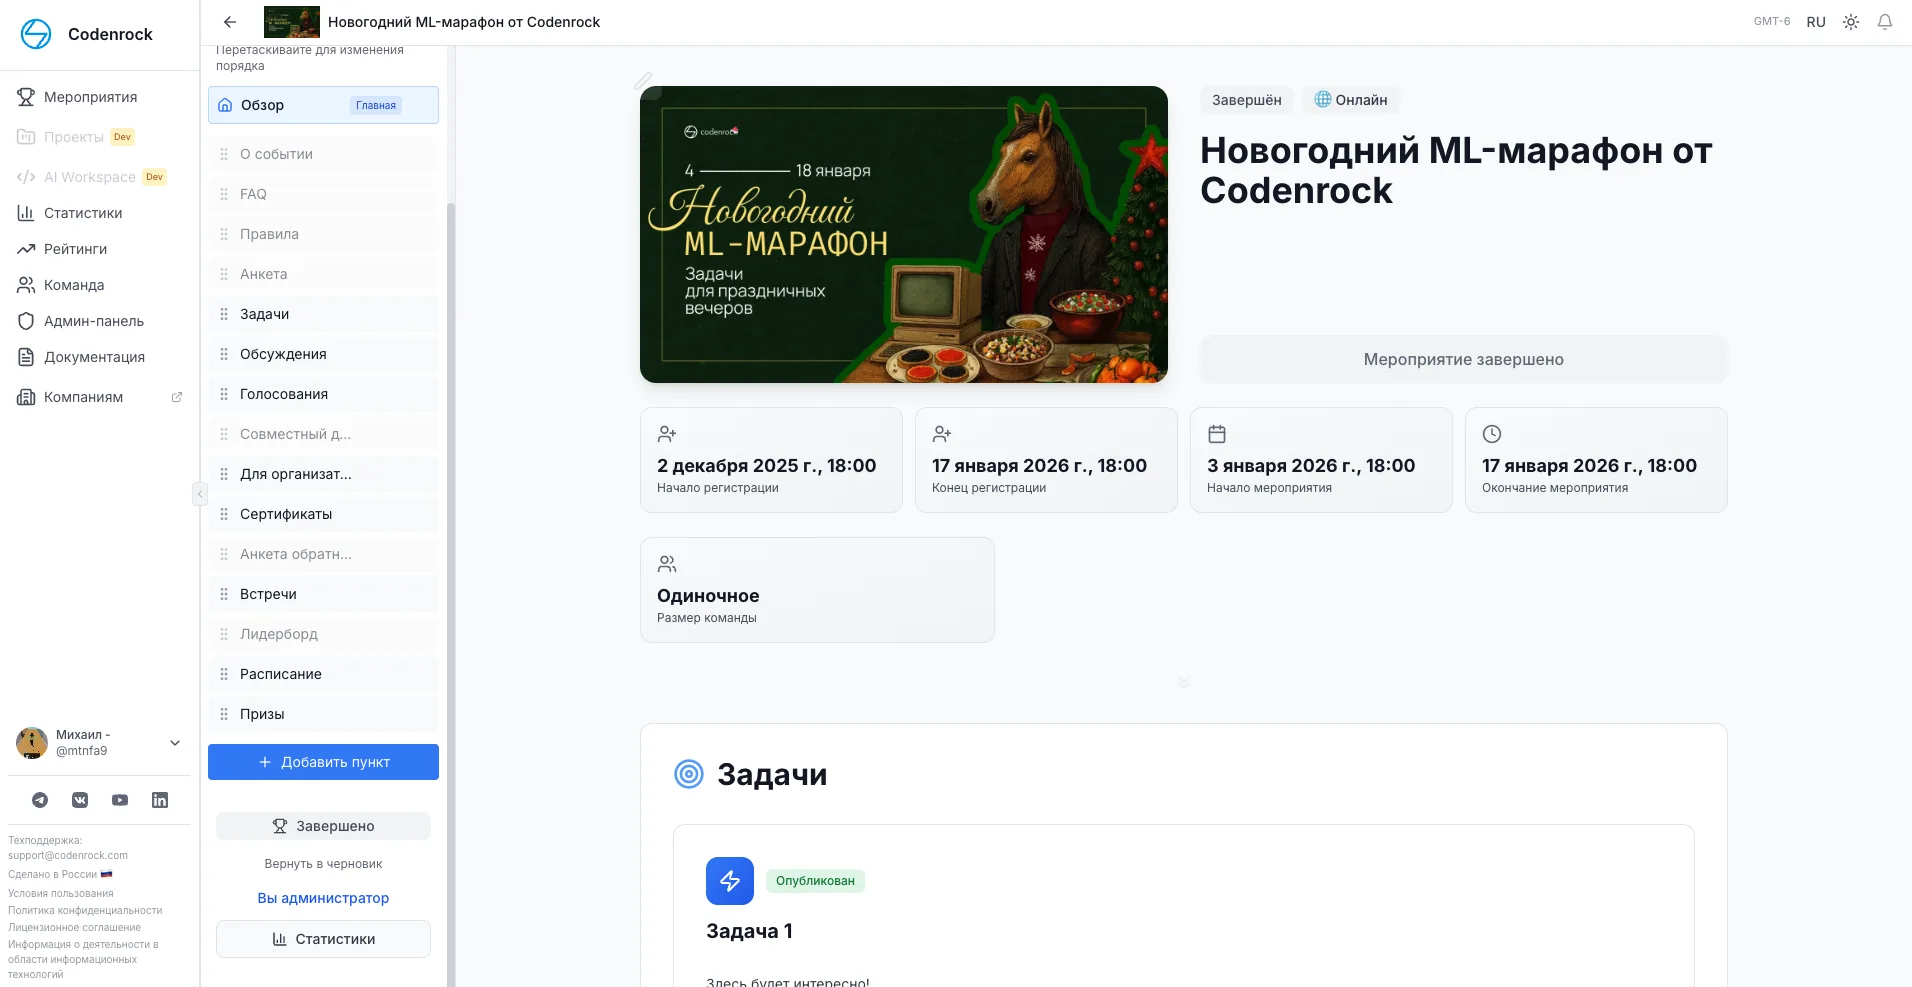Click the pencil edit icon above banner
Viewport: 1912px width, 987px height.
(x=643, y=80)
